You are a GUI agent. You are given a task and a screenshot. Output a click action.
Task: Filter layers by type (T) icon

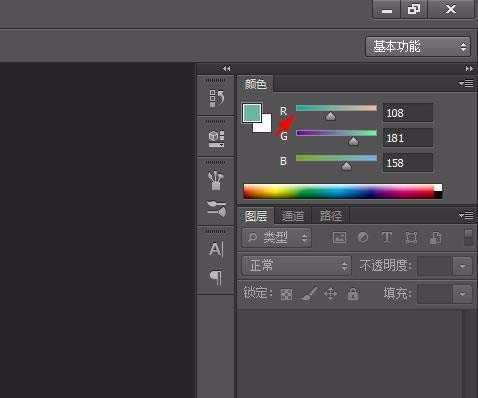click(386, 238)
